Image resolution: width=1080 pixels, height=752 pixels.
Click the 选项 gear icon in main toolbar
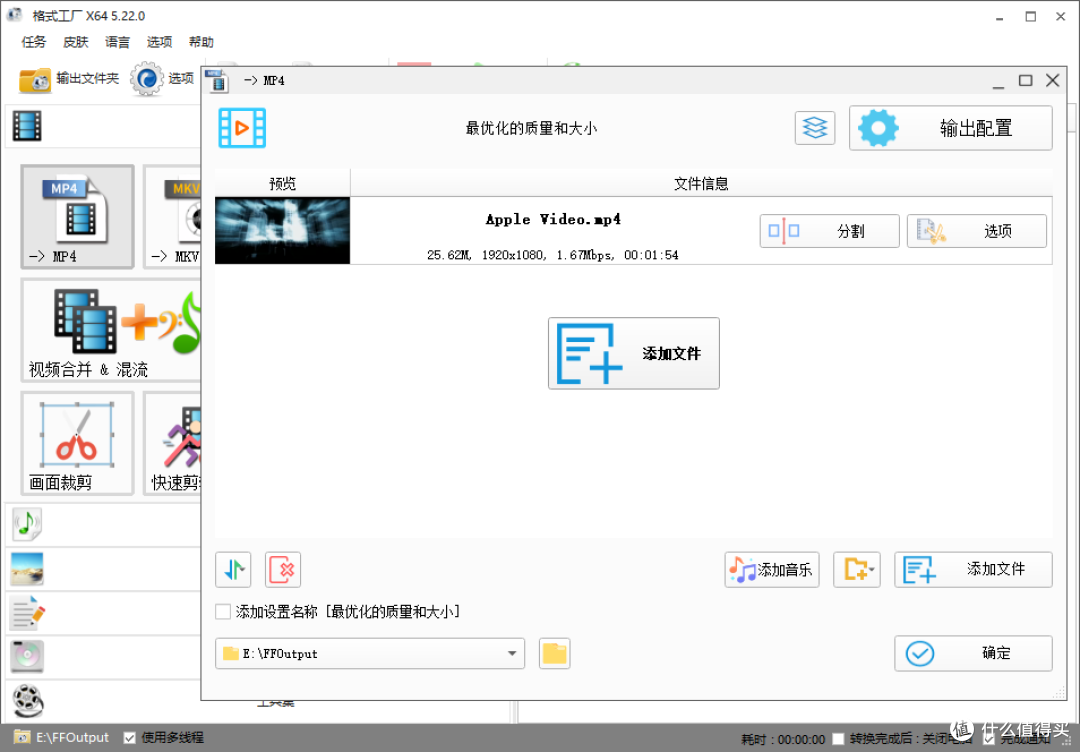pos(147,79)
